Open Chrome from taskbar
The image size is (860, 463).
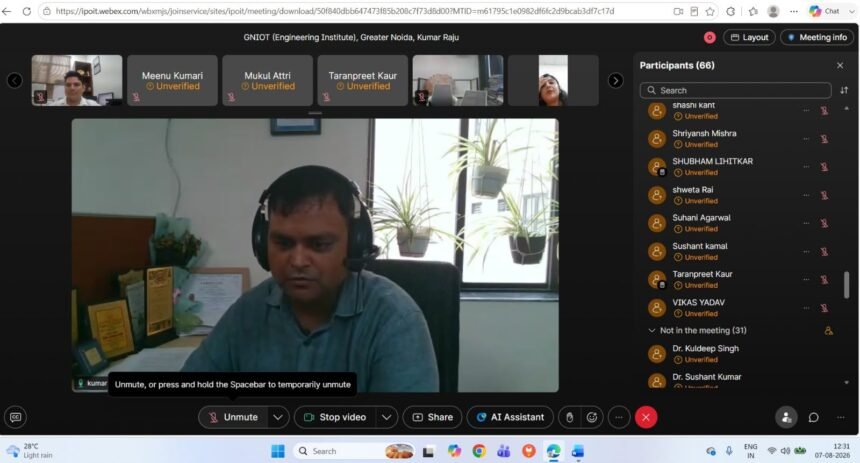click(479, 451)
